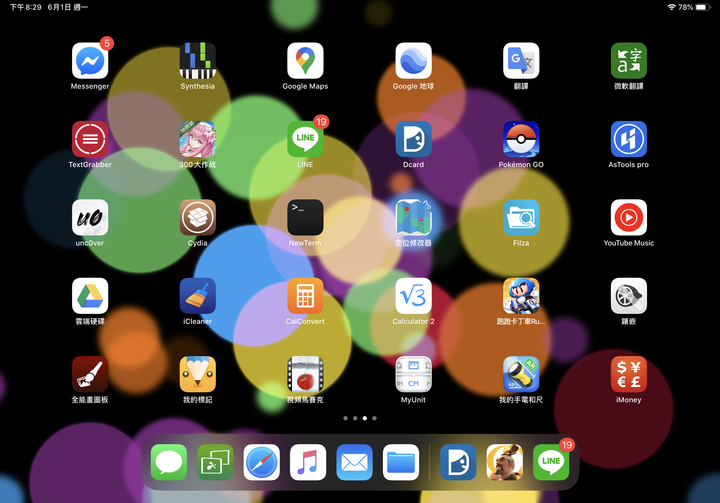Open Mail from the dock
This screenshot has width=720, height=503.
tap(354, 462)
